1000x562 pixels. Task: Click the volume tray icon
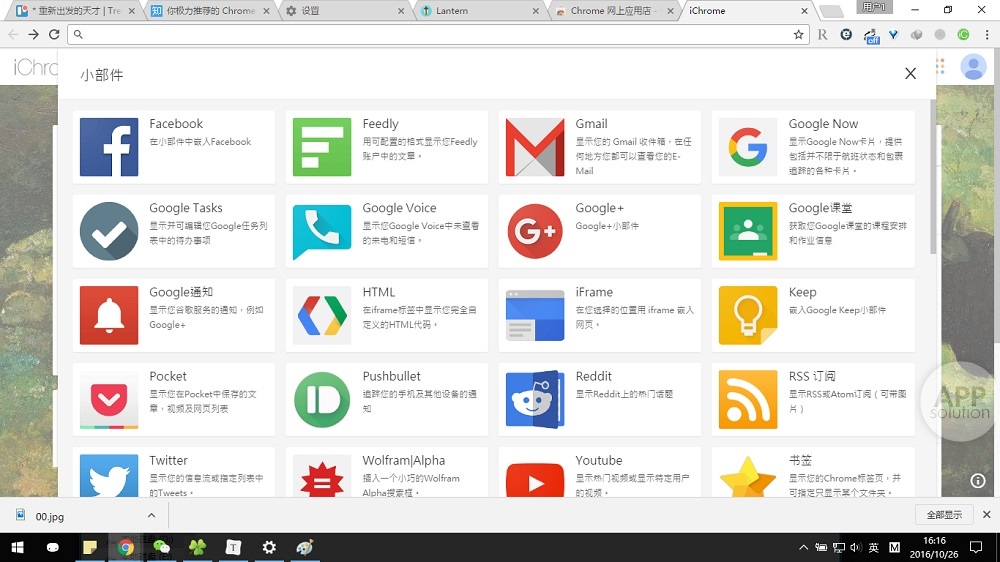click(x=855, y=547)
